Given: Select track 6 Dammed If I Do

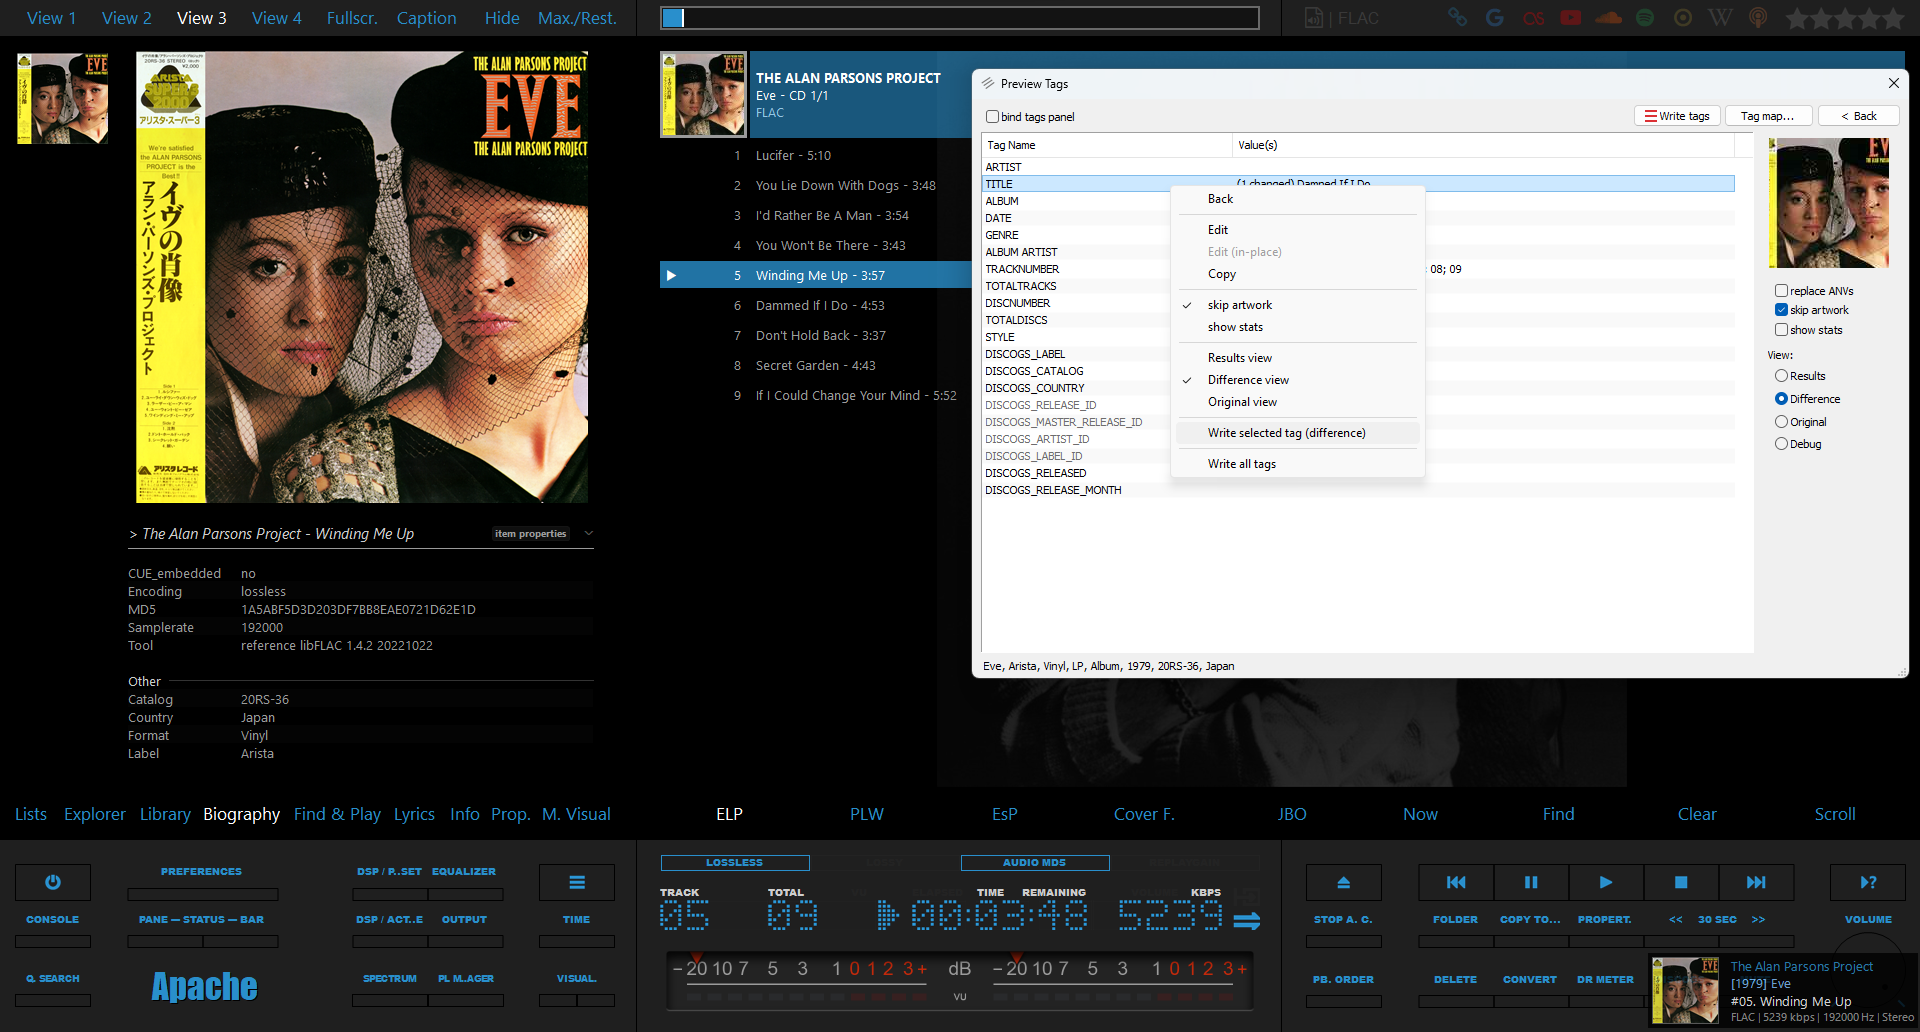Looking at the screenshot, I should [820, 305].
